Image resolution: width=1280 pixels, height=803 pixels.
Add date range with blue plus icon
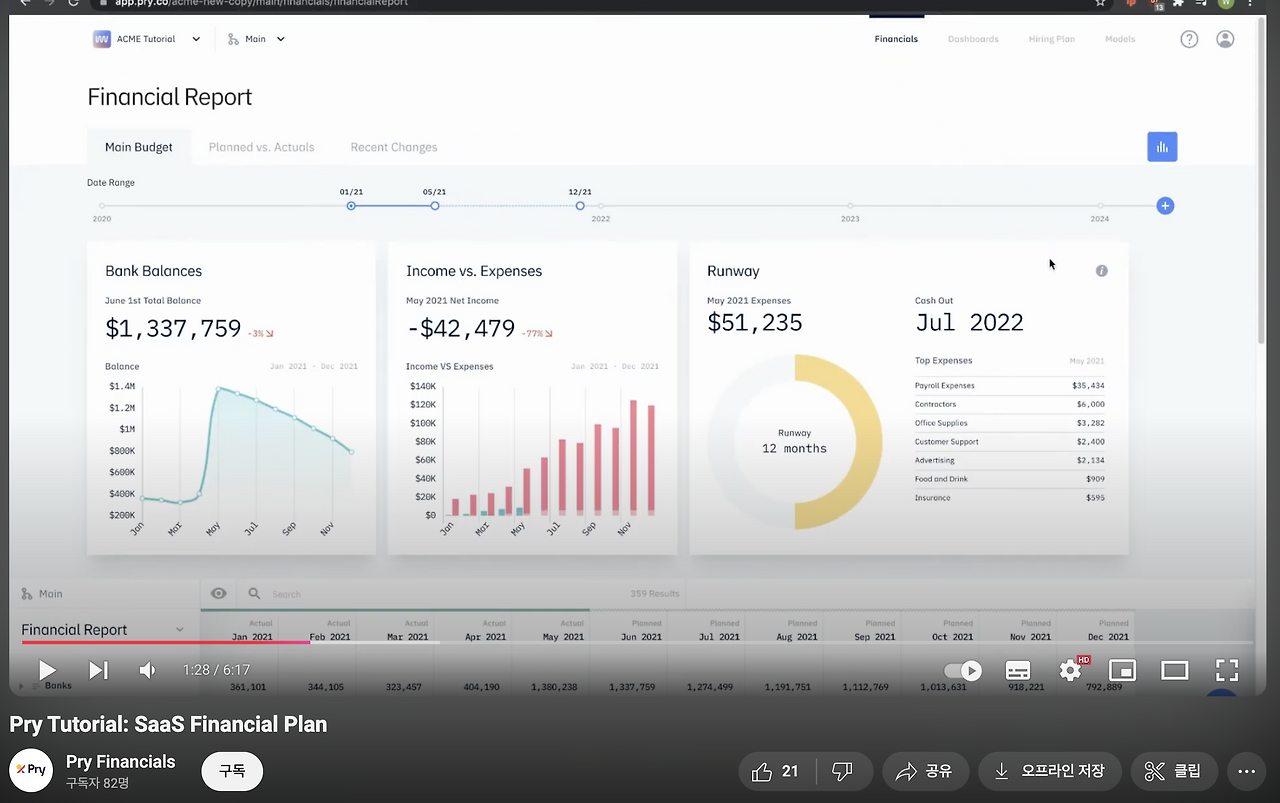[1165, 206]
